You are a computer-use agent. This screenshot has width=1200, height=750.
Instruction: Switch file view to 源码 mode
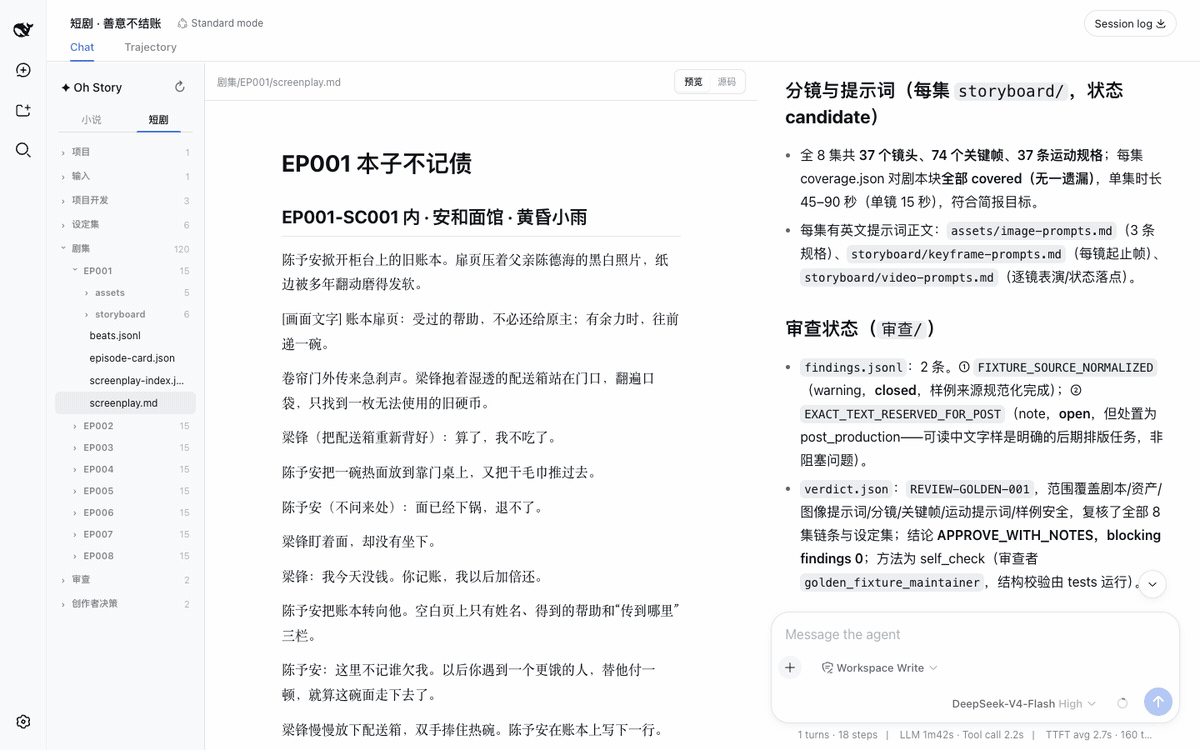(726, 82)
